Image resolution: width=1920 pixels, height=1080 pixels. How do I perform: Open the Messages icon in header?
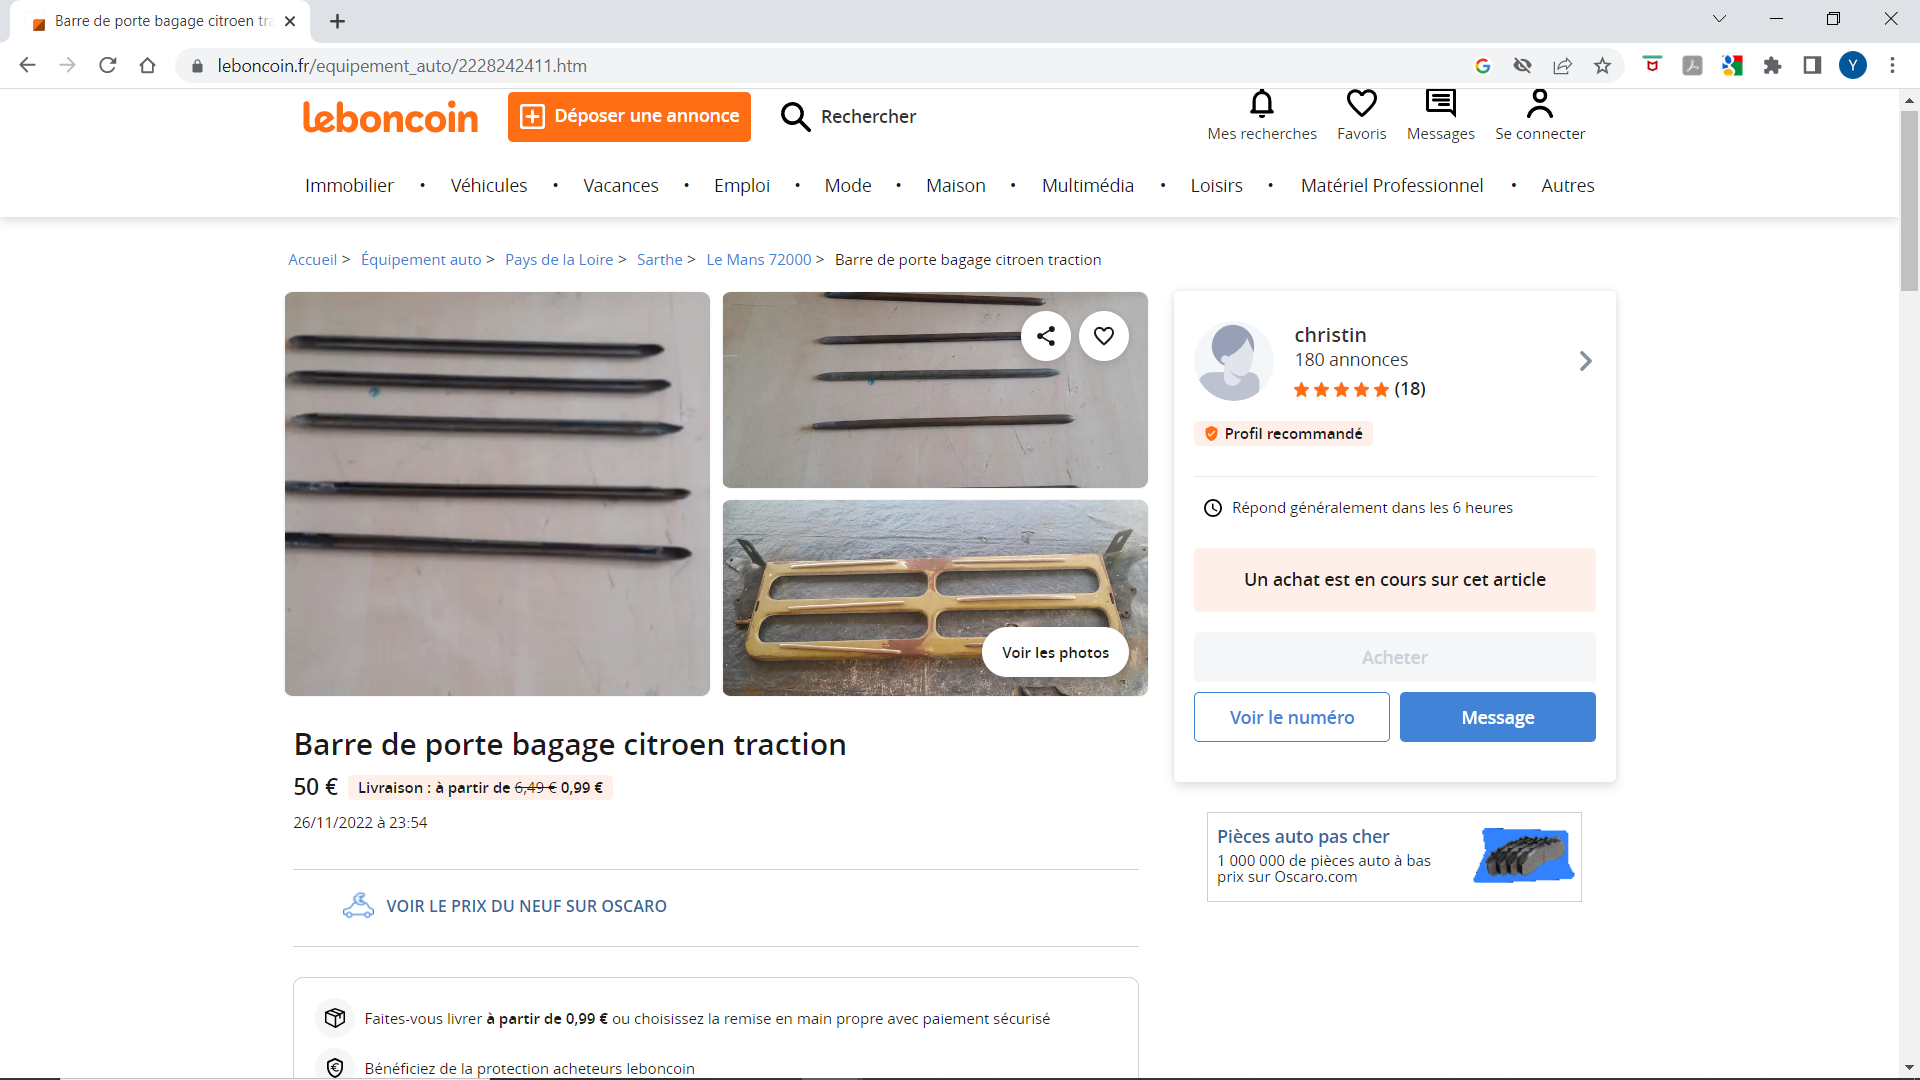tap(1440, 103)
